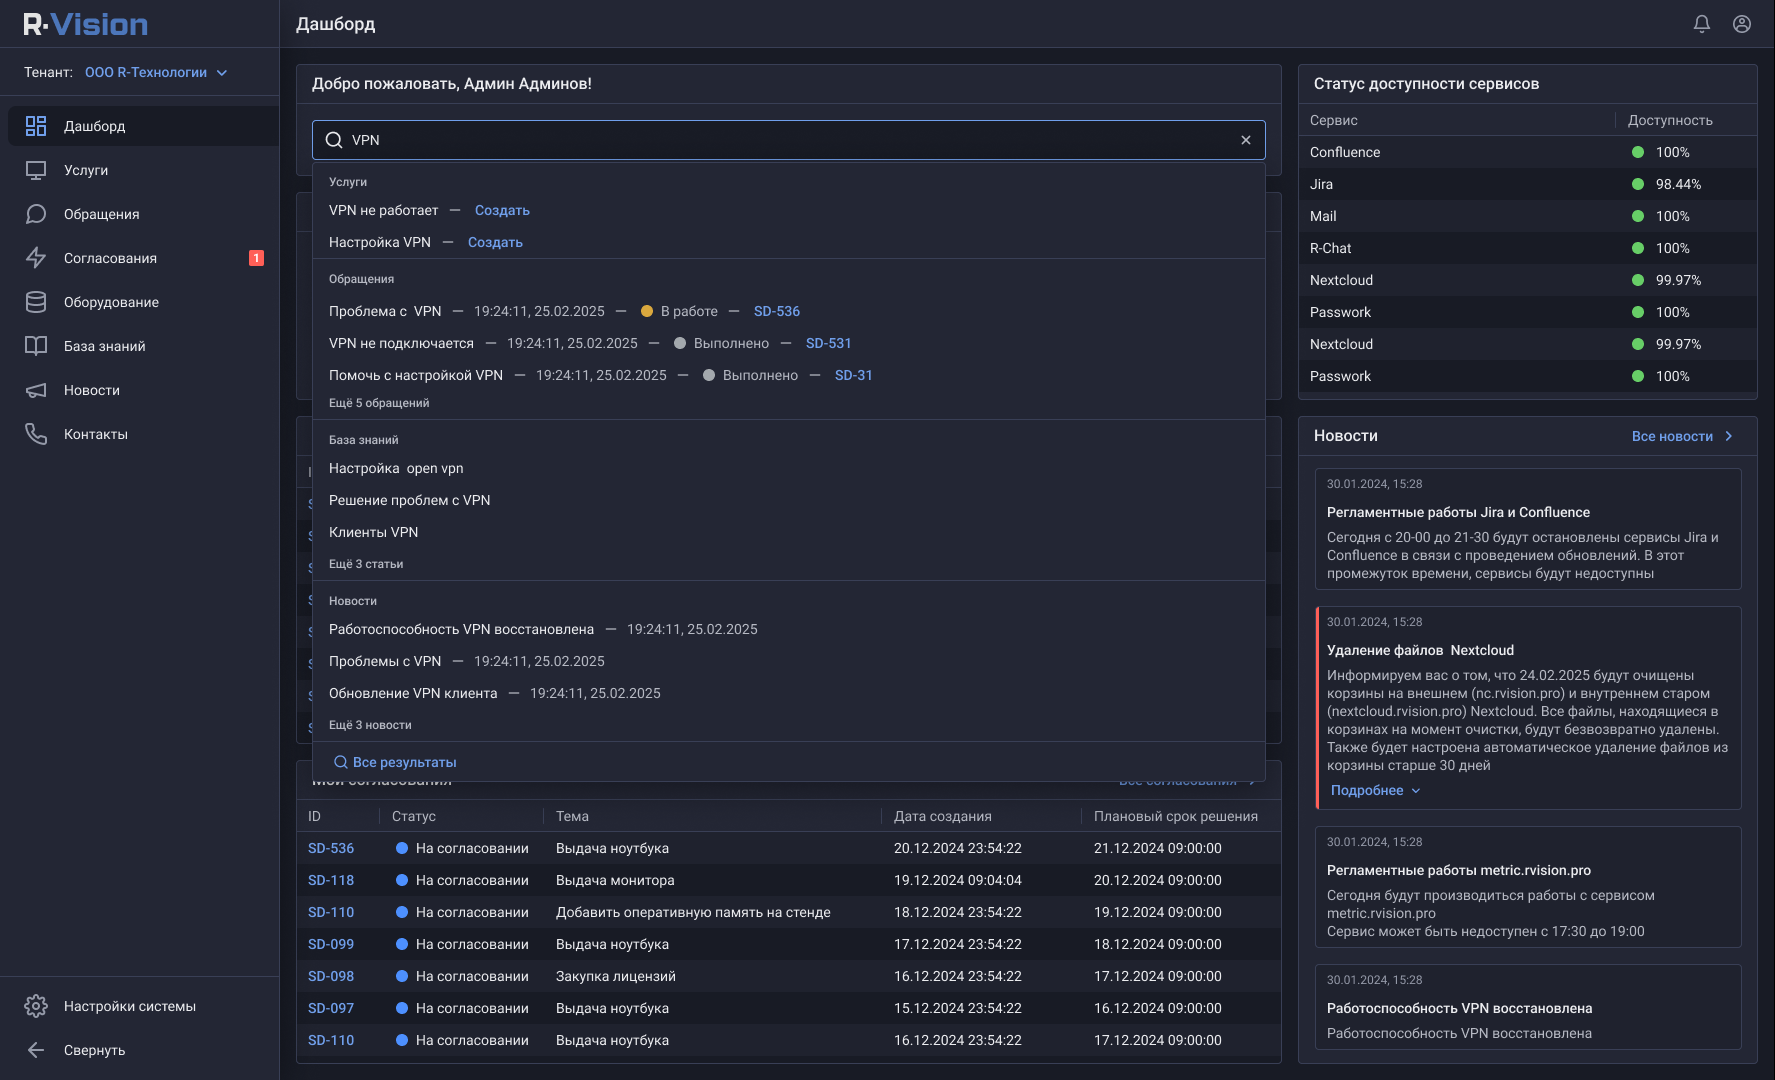The width and height of the screenshot is (1775, 1080).
Task: Select news Работоспособность VPN восстановлена in results
Action: [x=461, y=629]
